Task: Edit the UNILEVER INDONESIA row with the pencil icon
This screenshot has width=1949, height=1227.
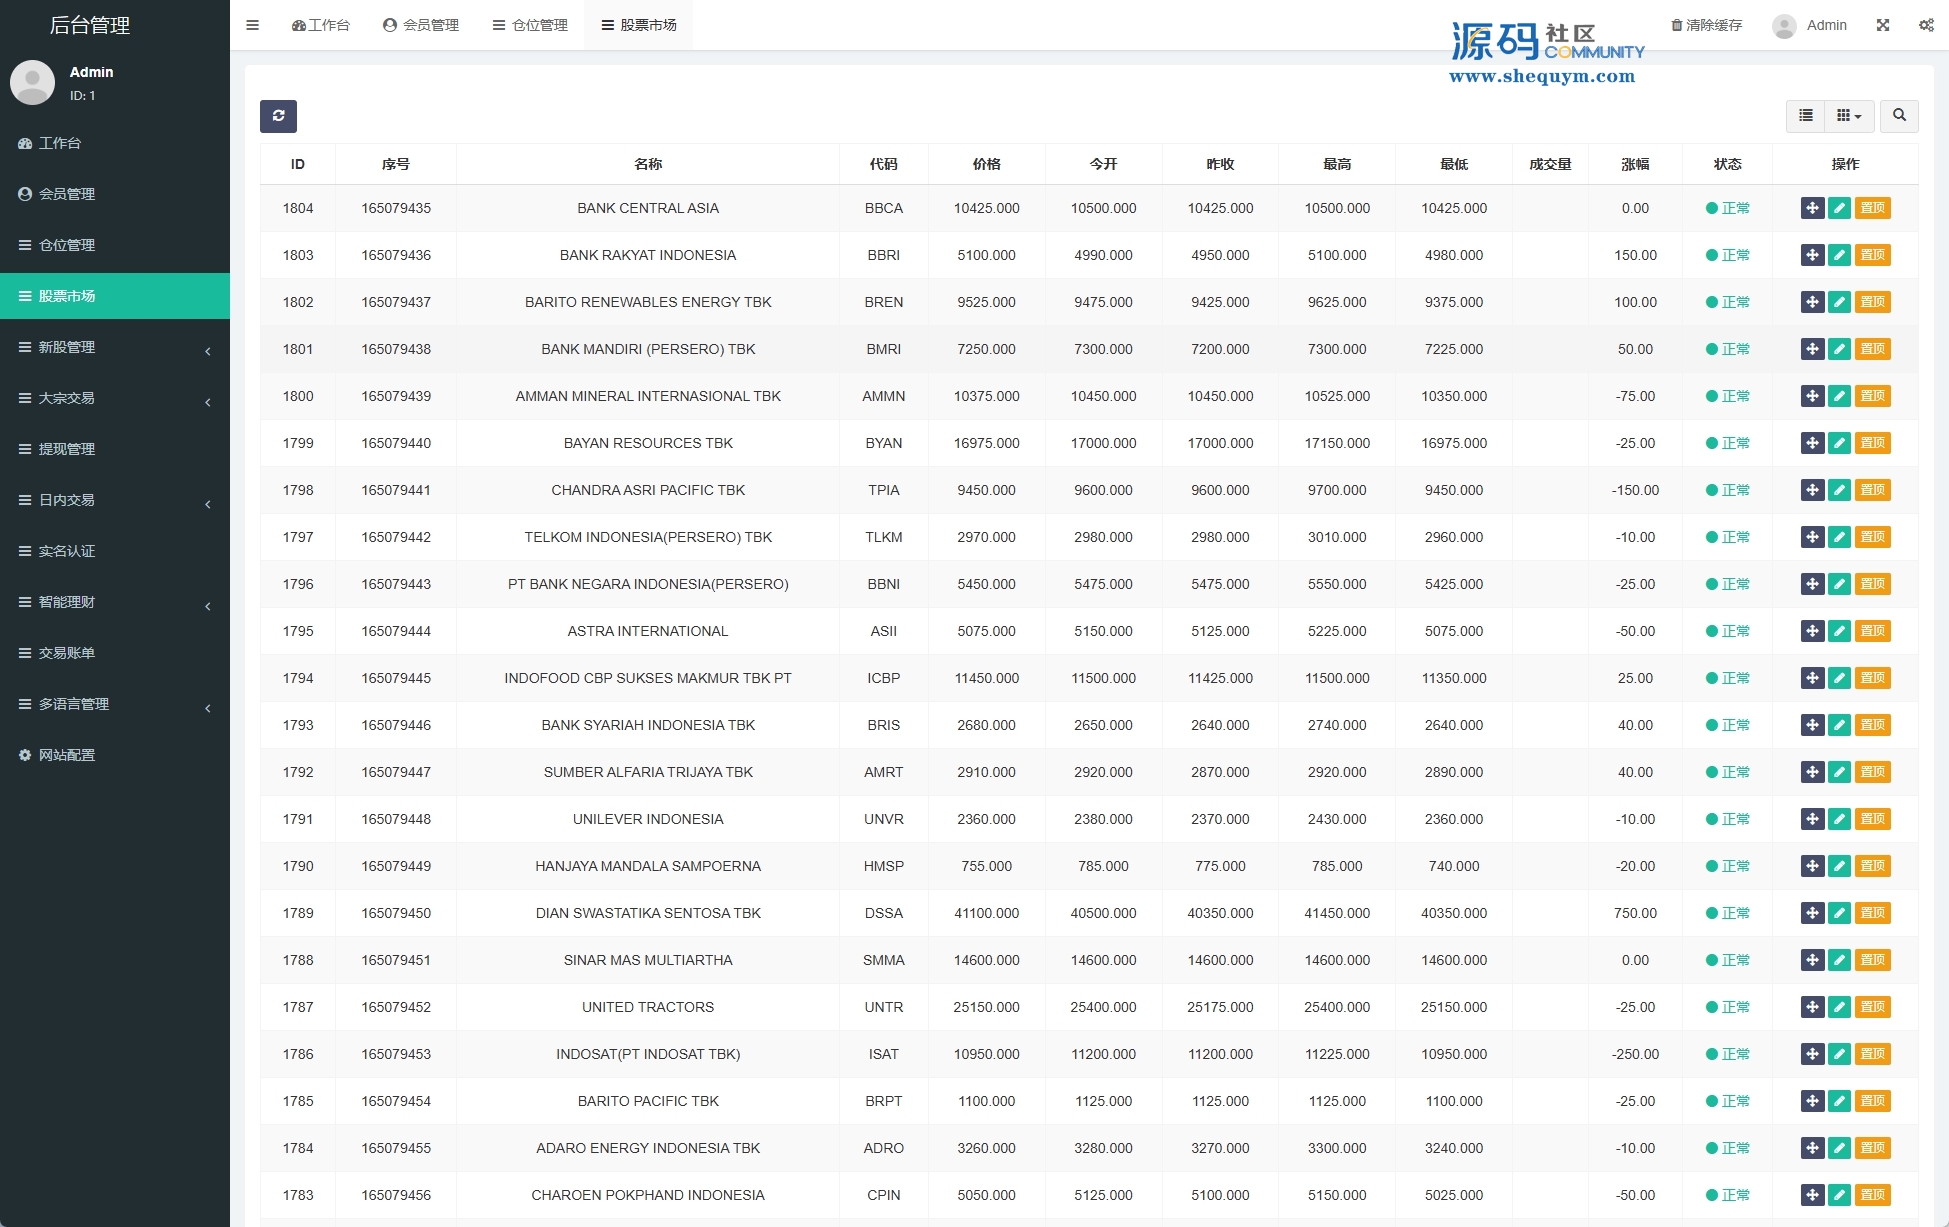Action: 1839,819
